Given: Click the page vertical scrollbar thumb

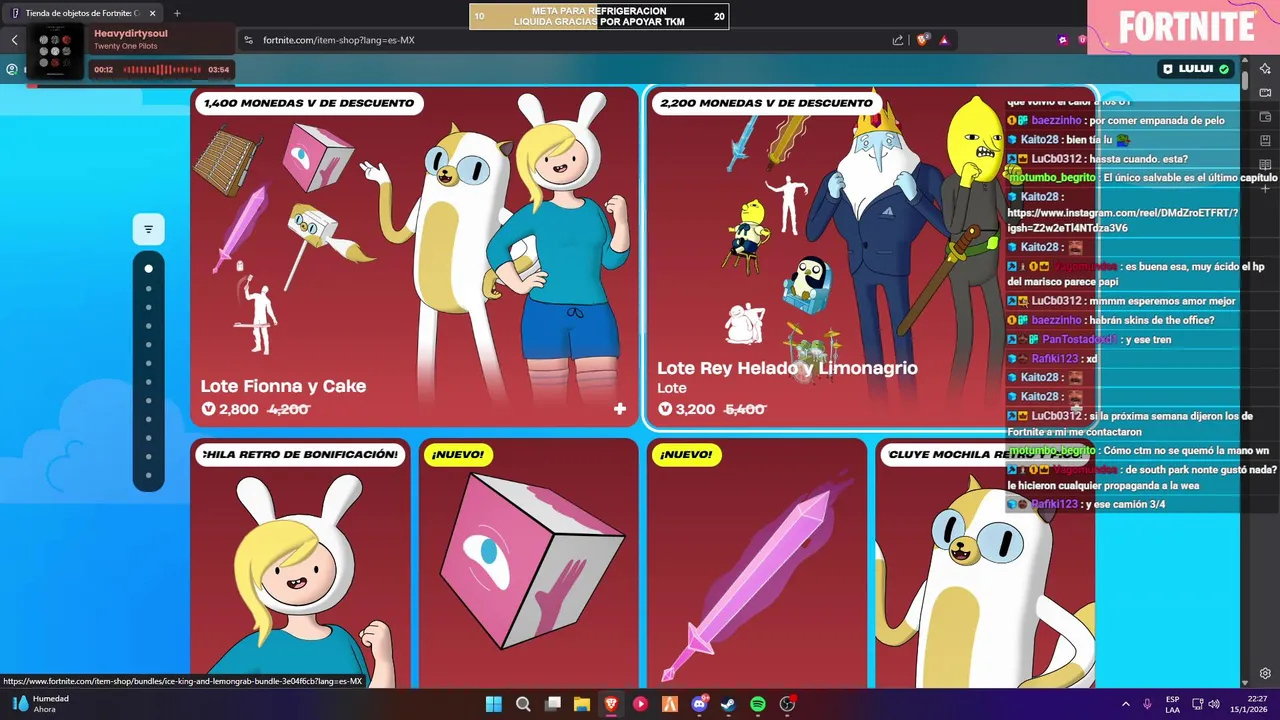Looking at the screenshot, I should point(1245,79).
